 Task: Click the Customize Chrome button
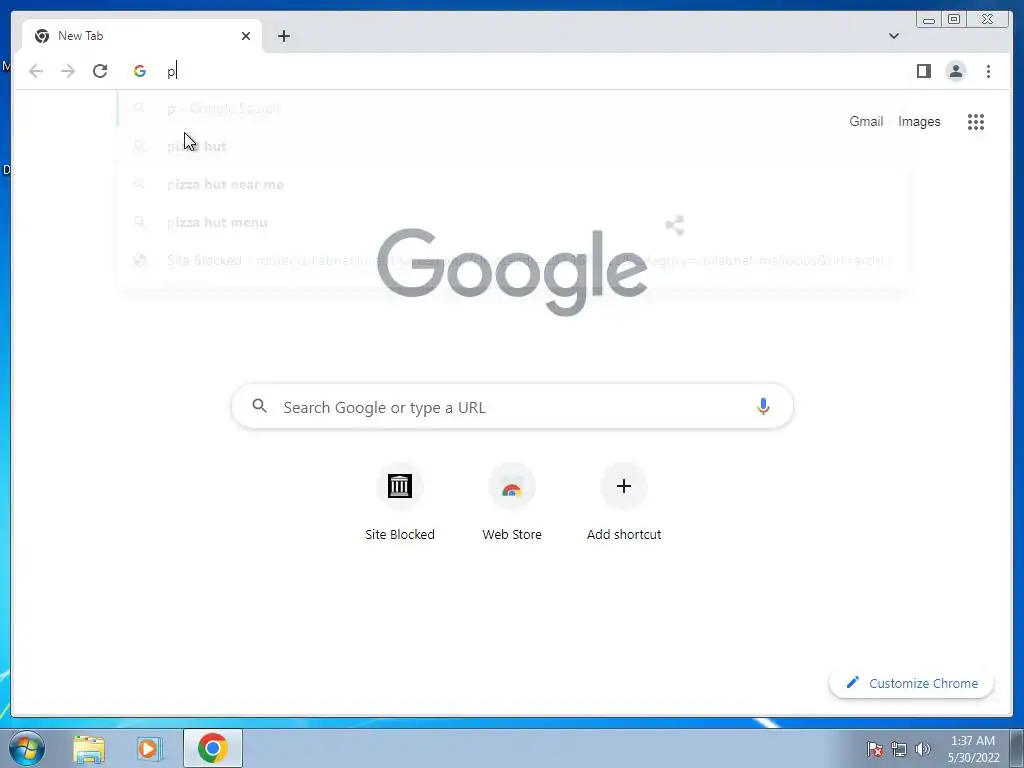pyautogui.click(x=912, y=683)
